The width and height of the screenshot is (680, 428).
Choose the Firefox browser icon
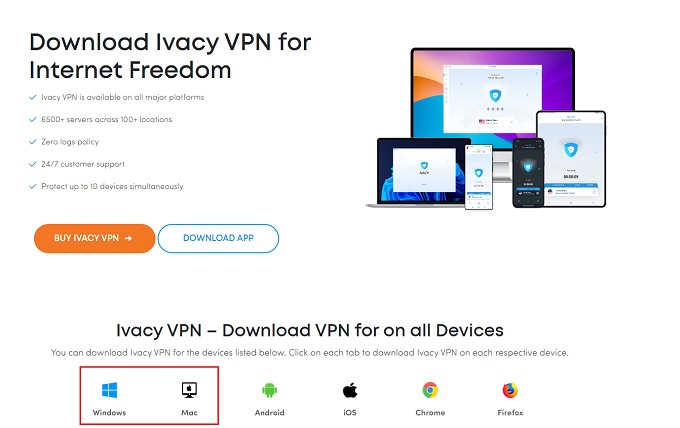[510, 390]
